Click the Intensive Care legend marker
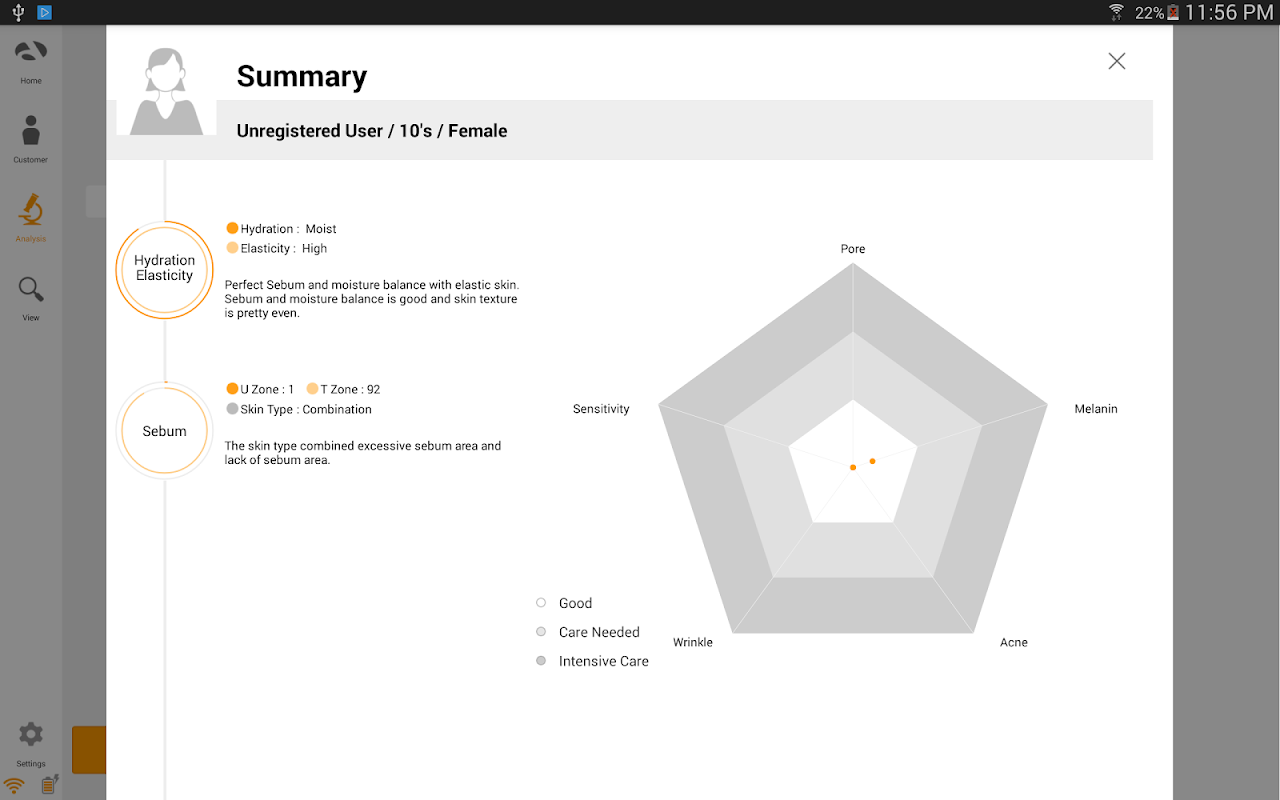Screen dimensions: 1280x800 [541, 661]
